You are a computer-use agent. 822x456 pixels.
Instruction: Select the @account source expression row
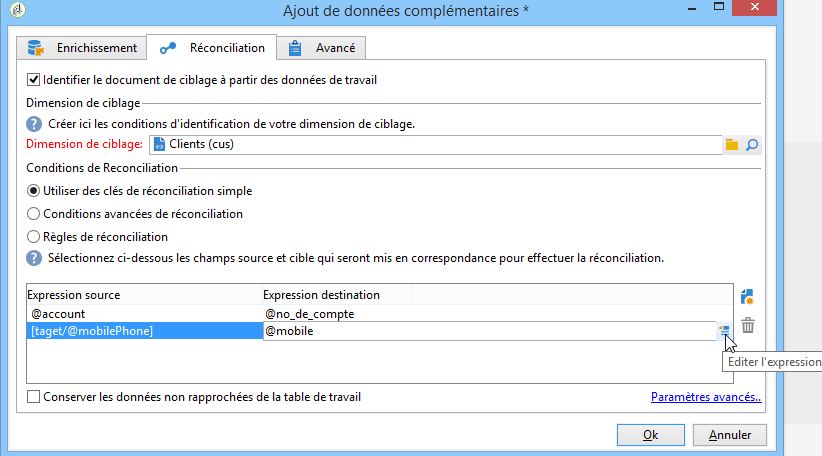pos(144,314)
